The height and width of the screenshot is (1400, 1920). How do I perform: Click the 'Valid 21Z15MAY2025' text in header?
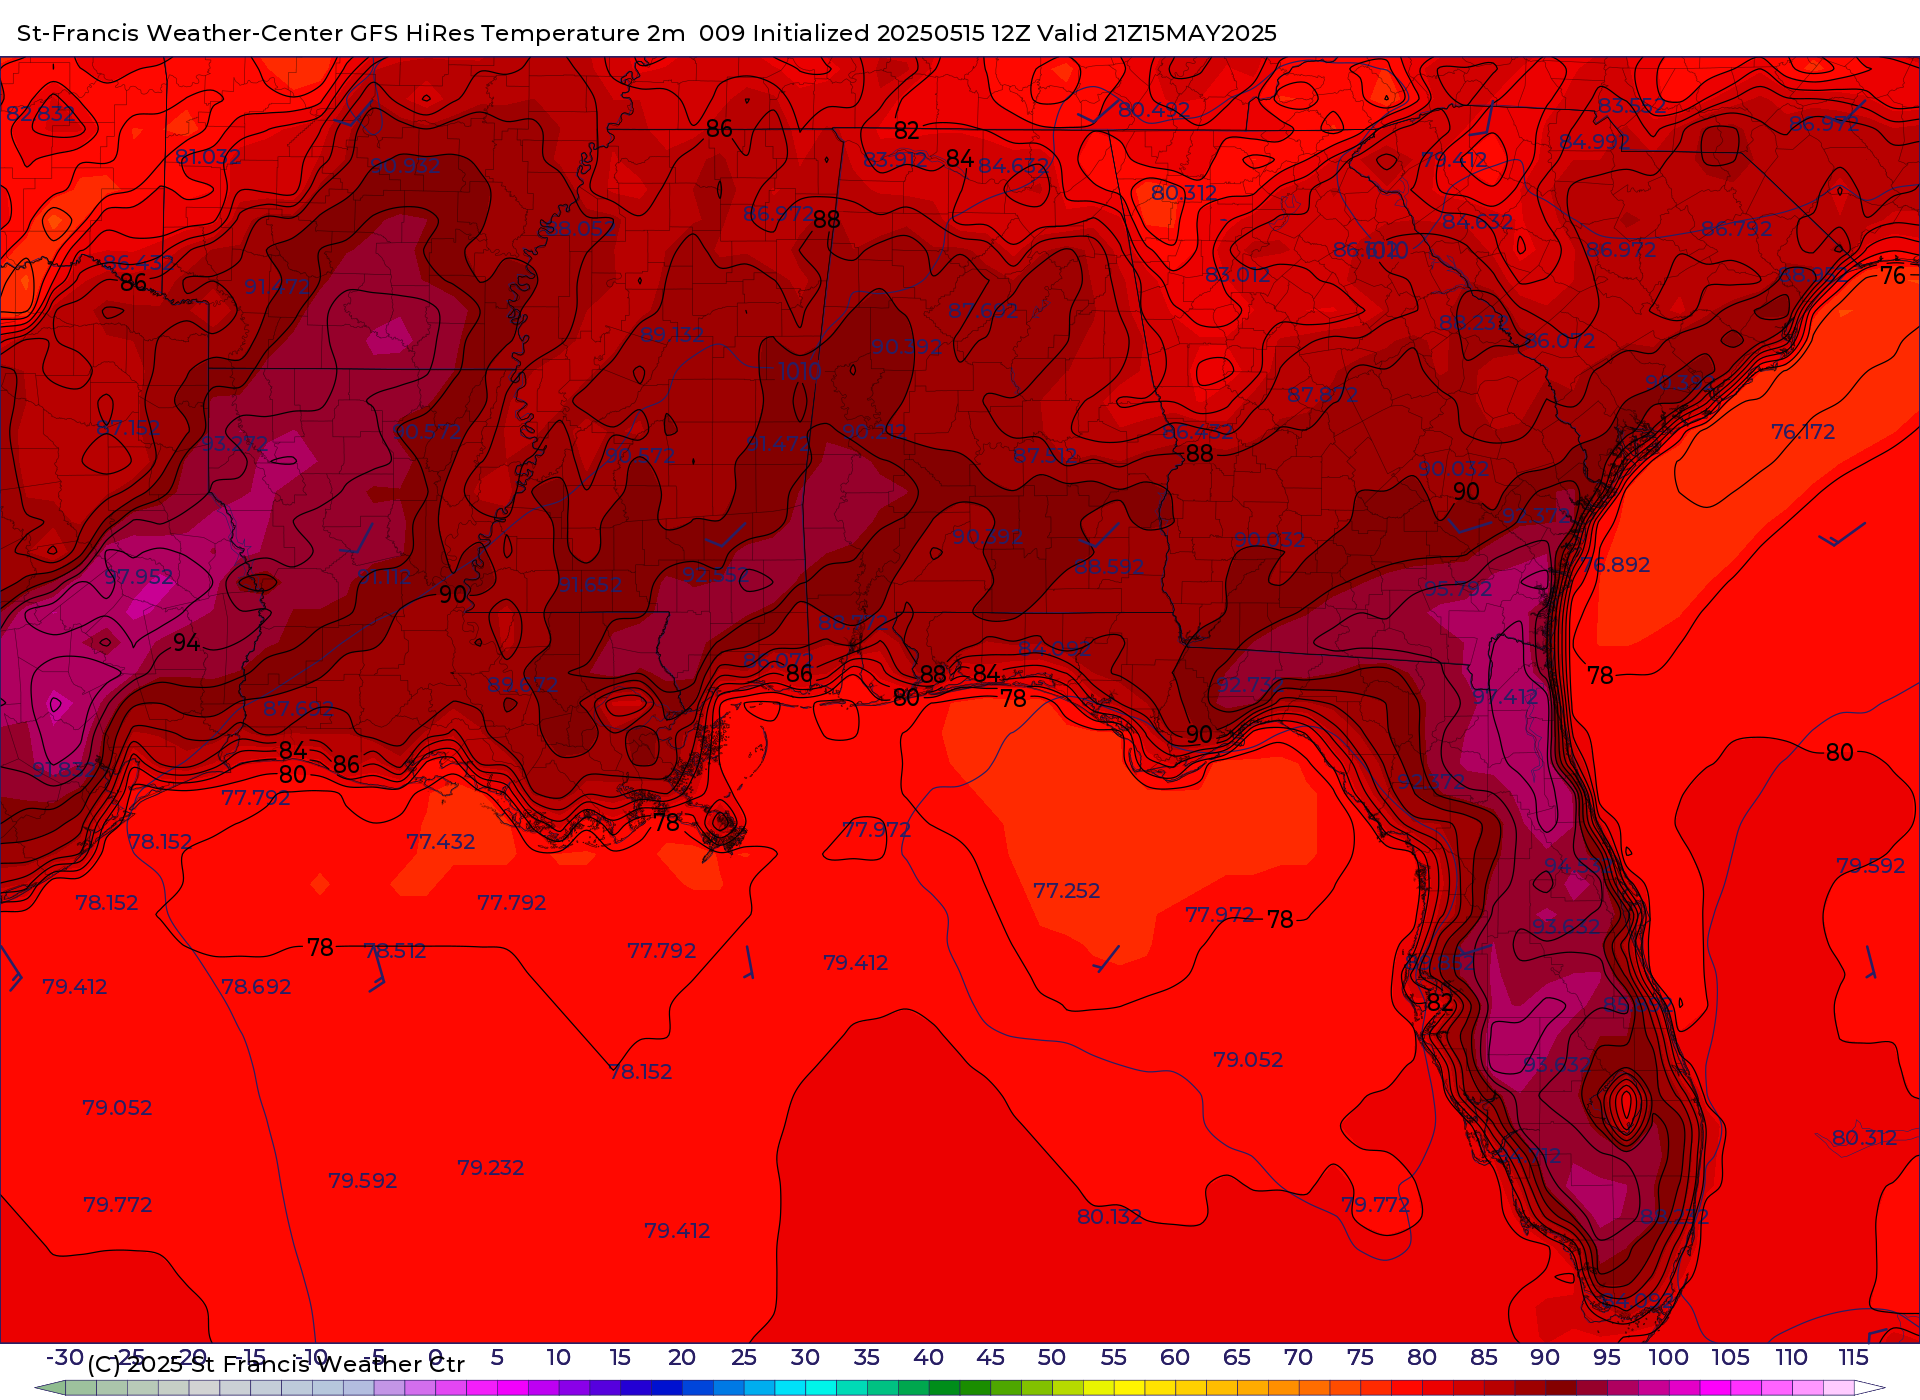tap(1157, 33)
